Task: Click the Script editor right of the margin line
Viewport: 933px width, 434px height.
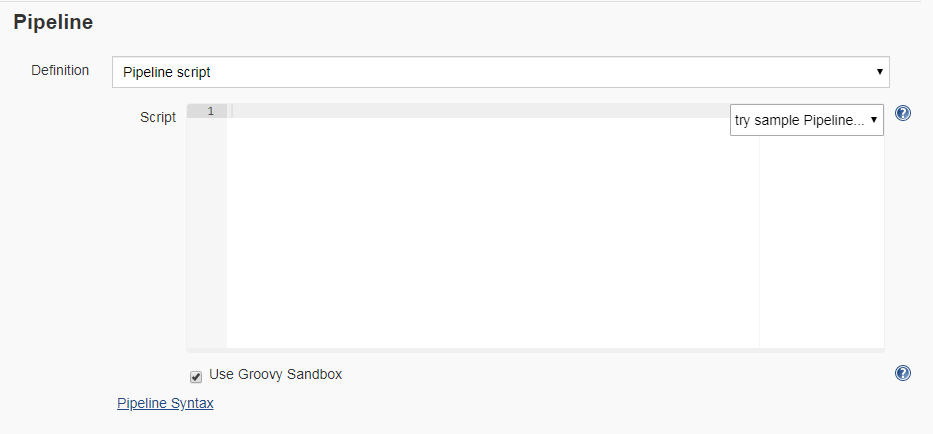Action: pyautogui.click(x=820, y=242)
